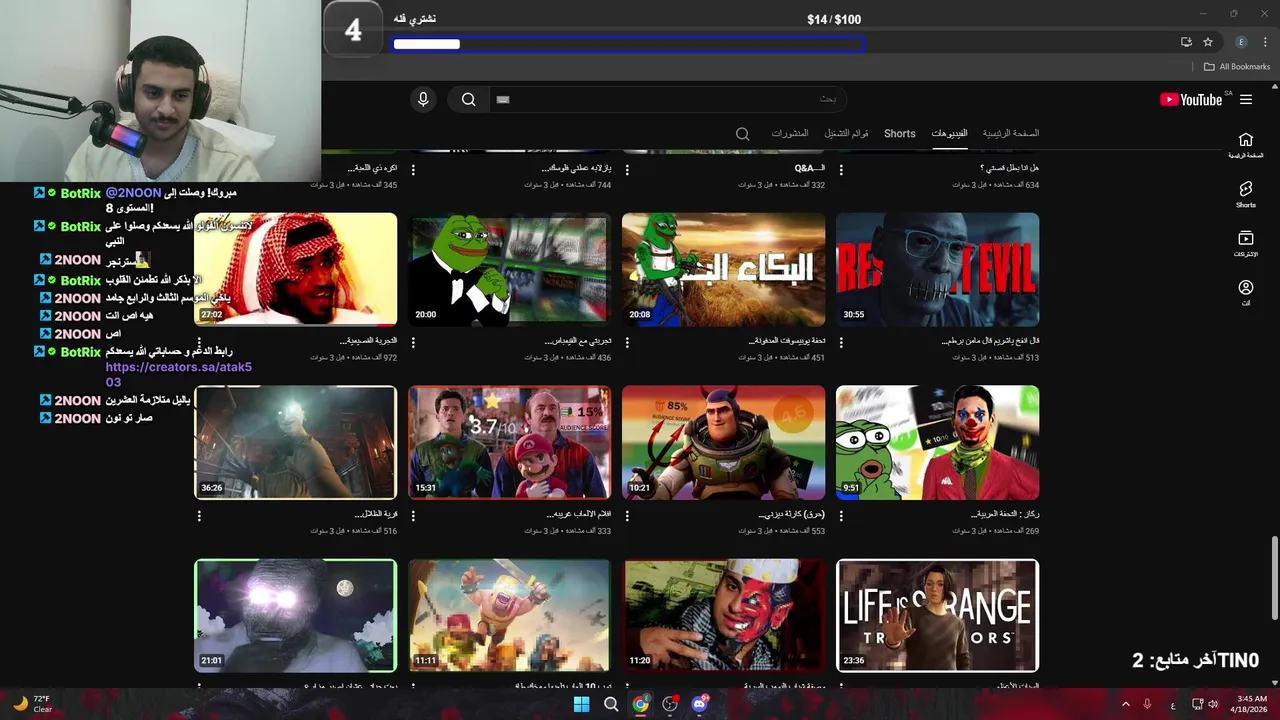Switch input language via ع indicator
The width and height of the screenshot is (1280, 720).
[x=1173, y=705]
